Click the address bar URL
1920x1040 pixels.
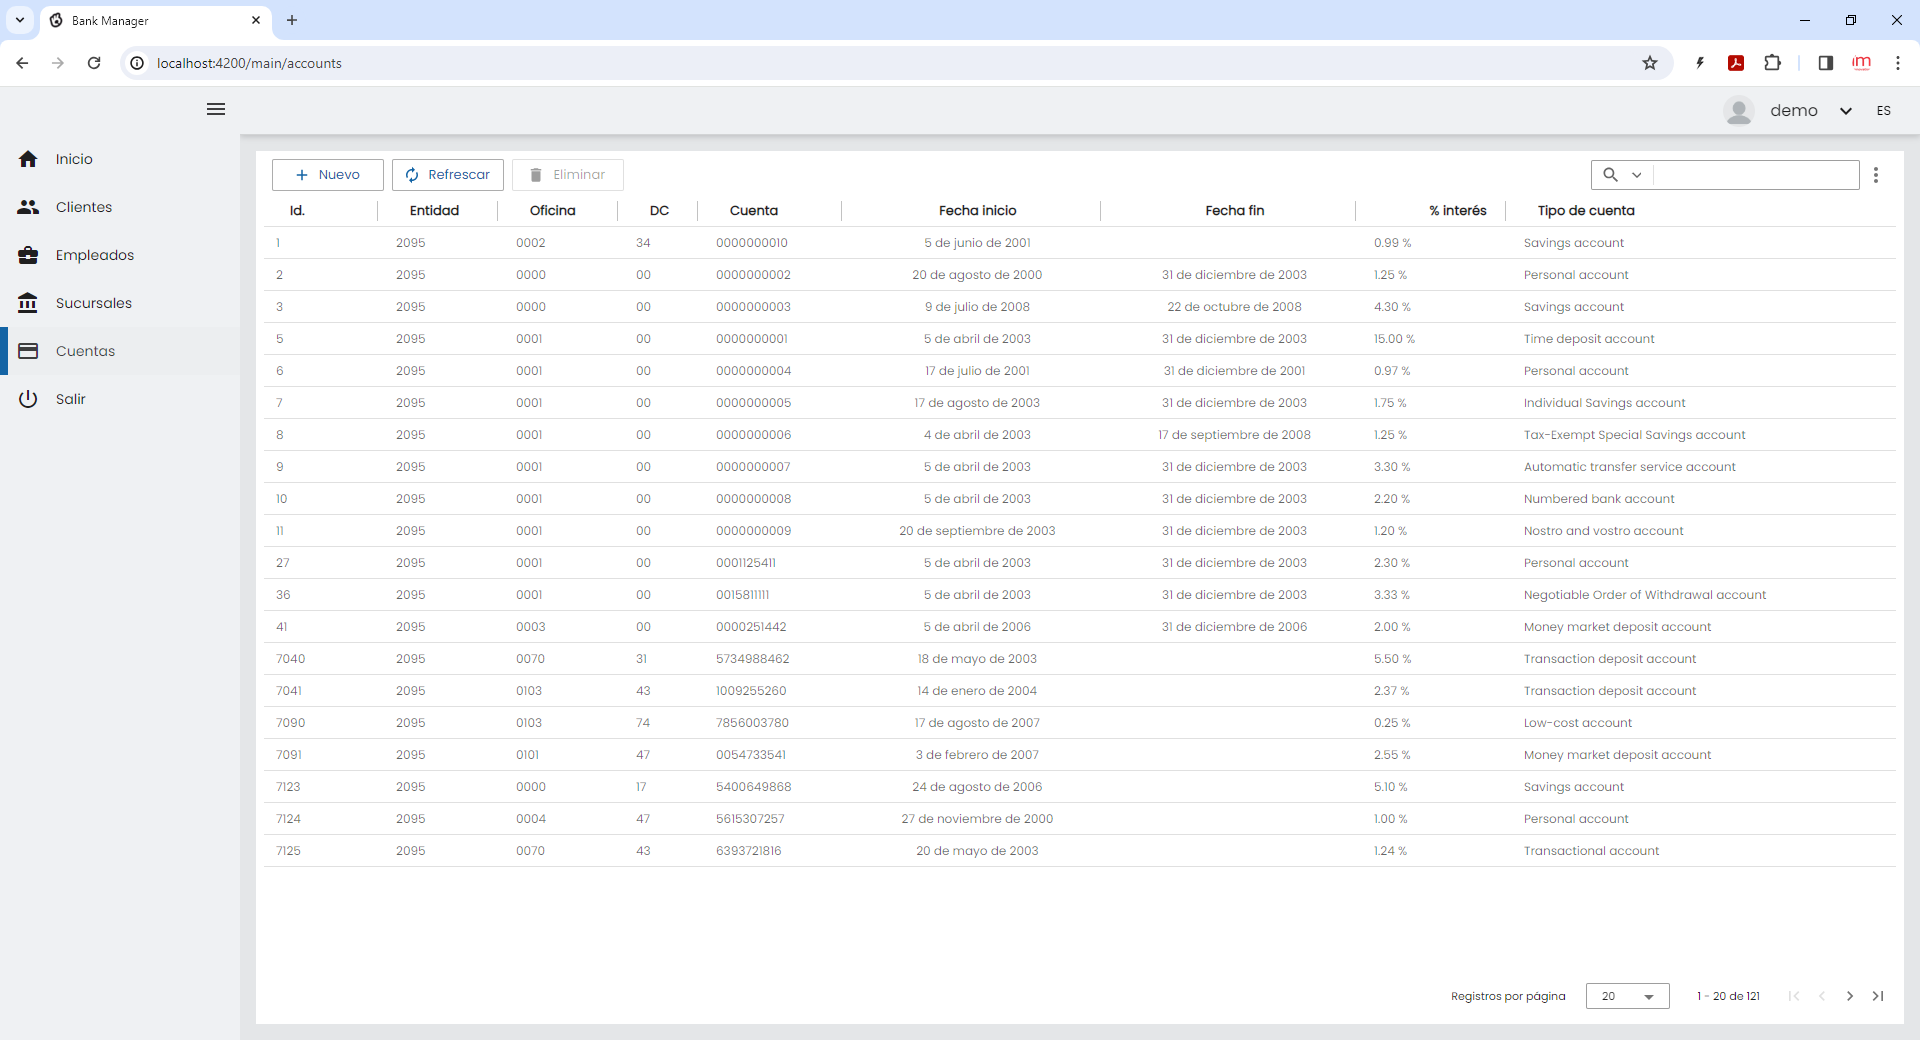click(249, 63)
